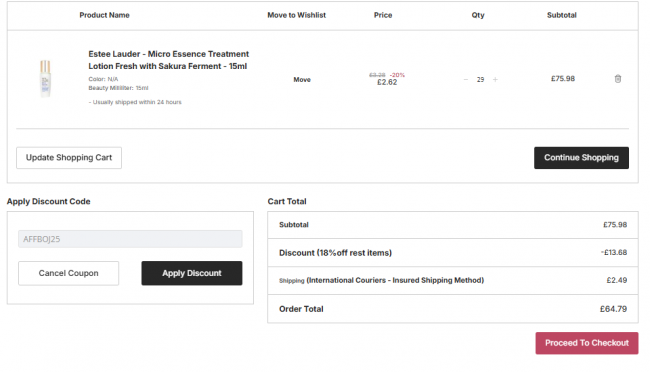The image size is (650, 372).
Task: Open the Estee Lauder Micro Essence product link
Action: tap(168, 60)
